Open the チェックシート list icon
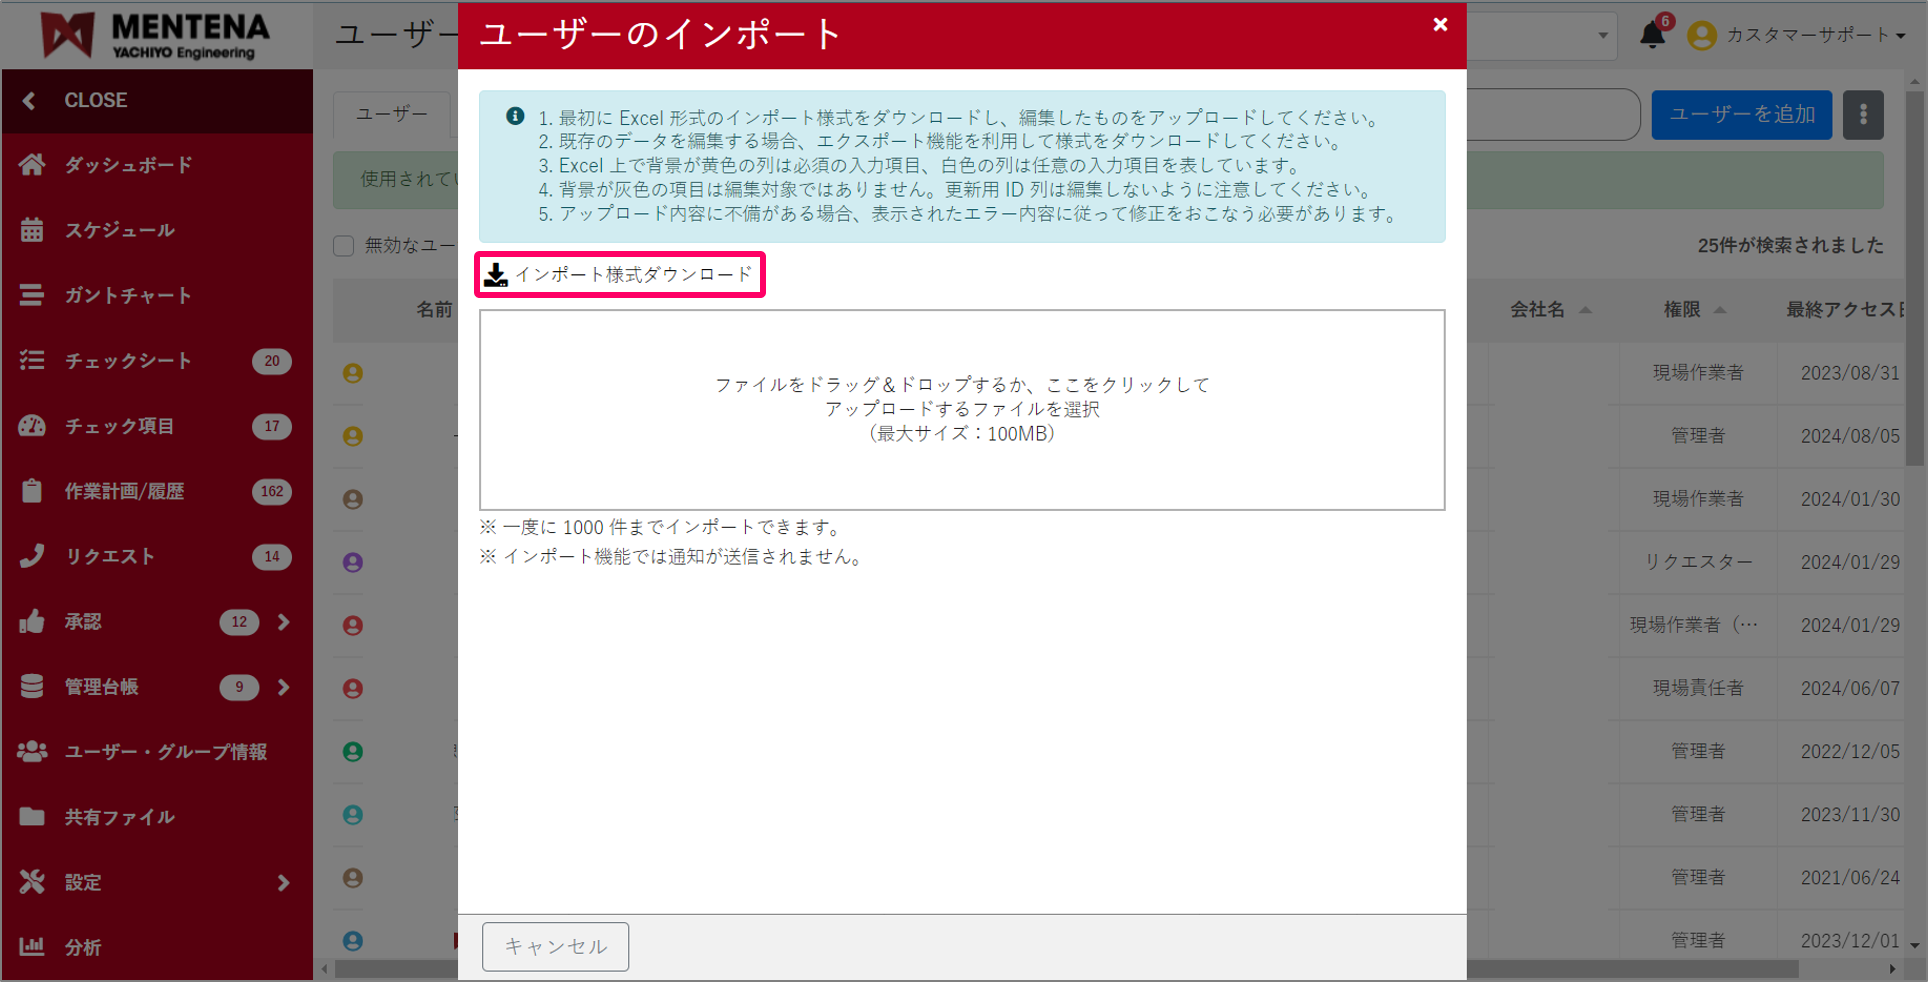 pyautogui.click(x=33, y=360)
